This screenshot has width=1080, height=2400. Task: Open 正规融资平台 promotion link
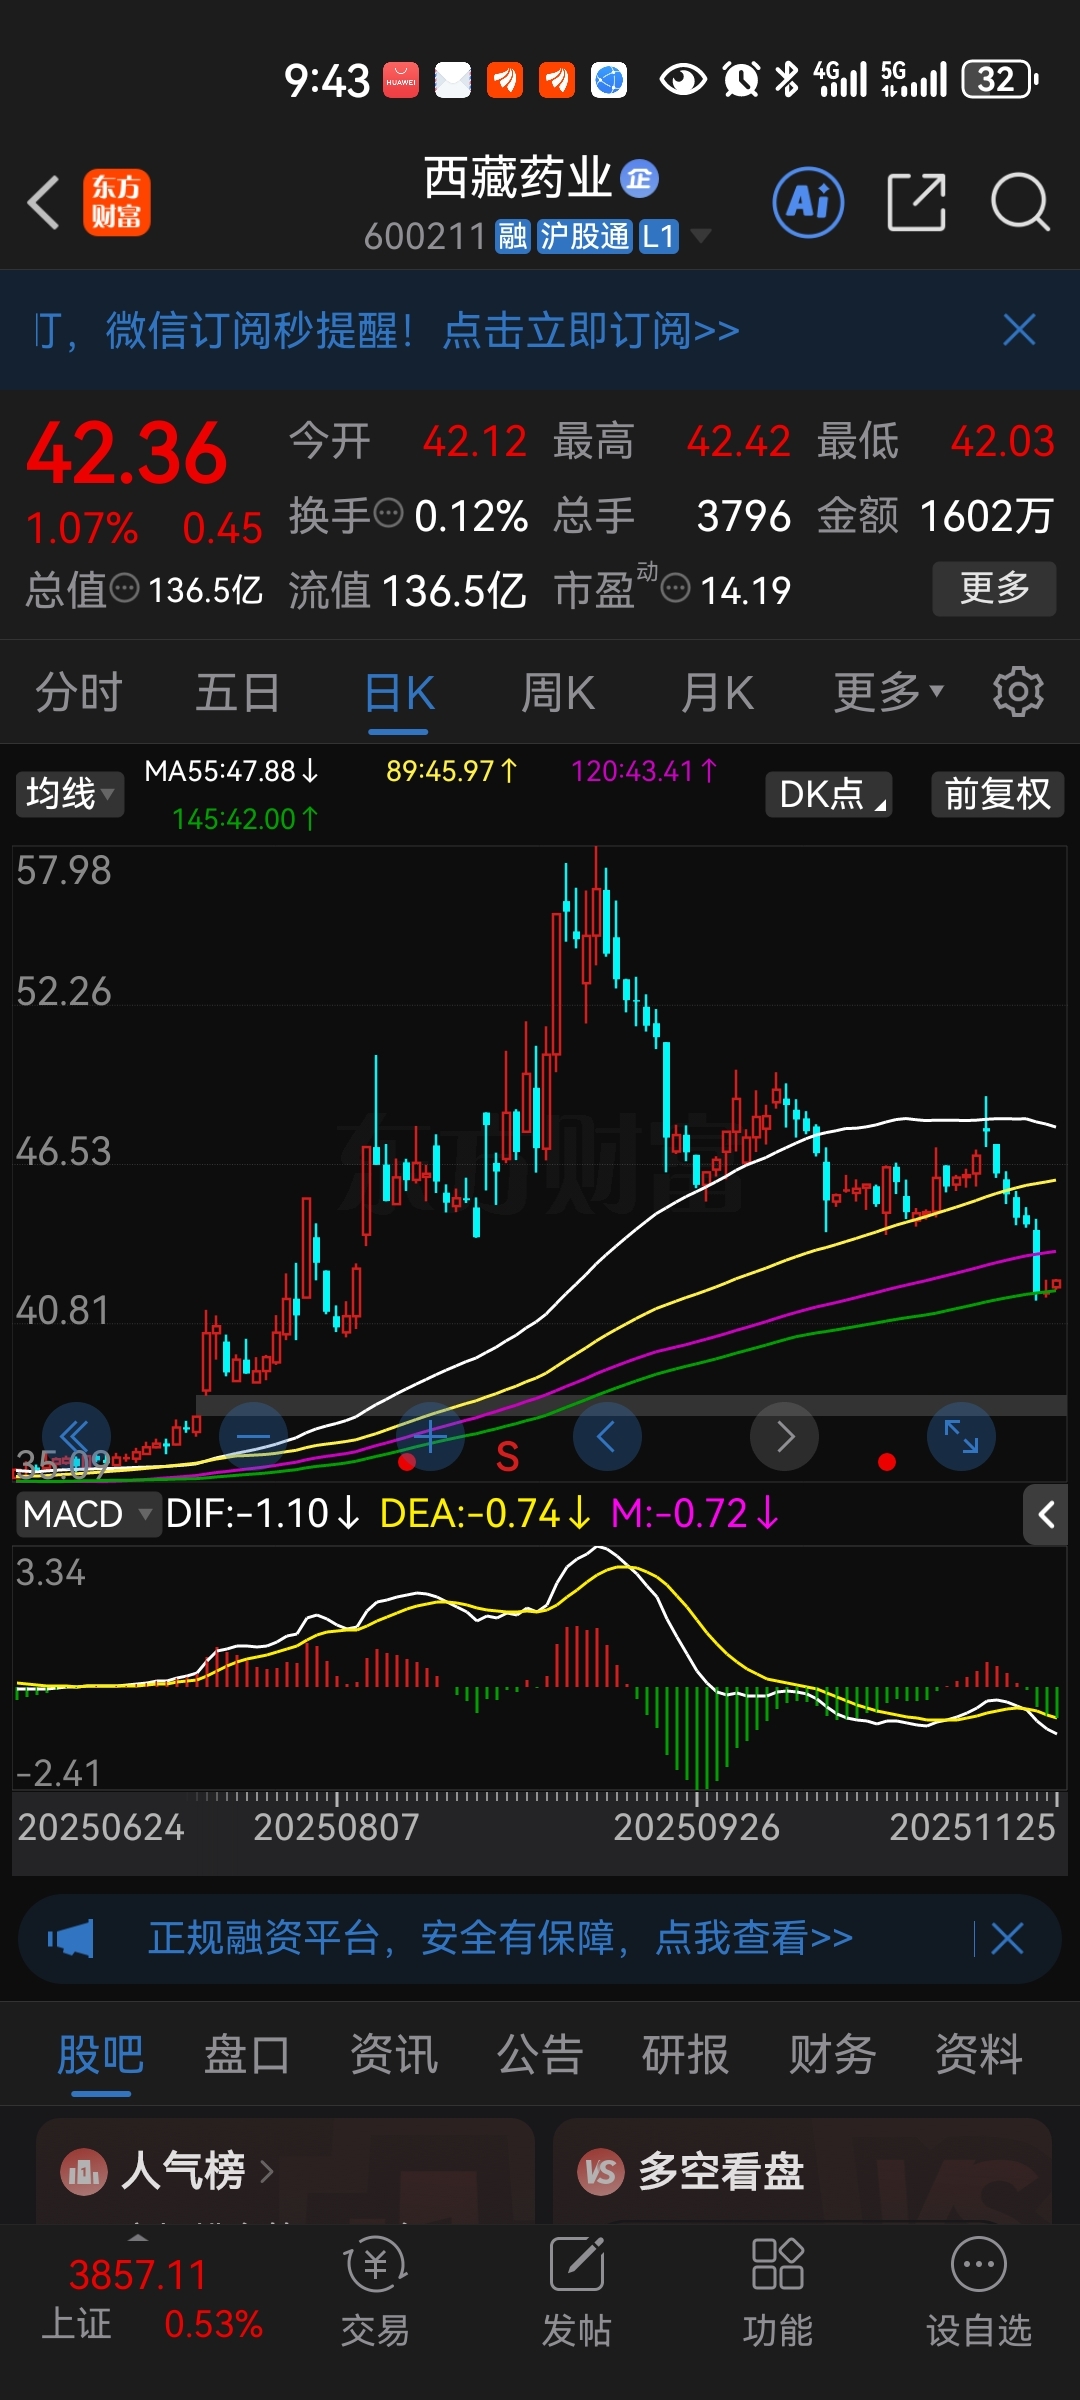point(500,1938)
